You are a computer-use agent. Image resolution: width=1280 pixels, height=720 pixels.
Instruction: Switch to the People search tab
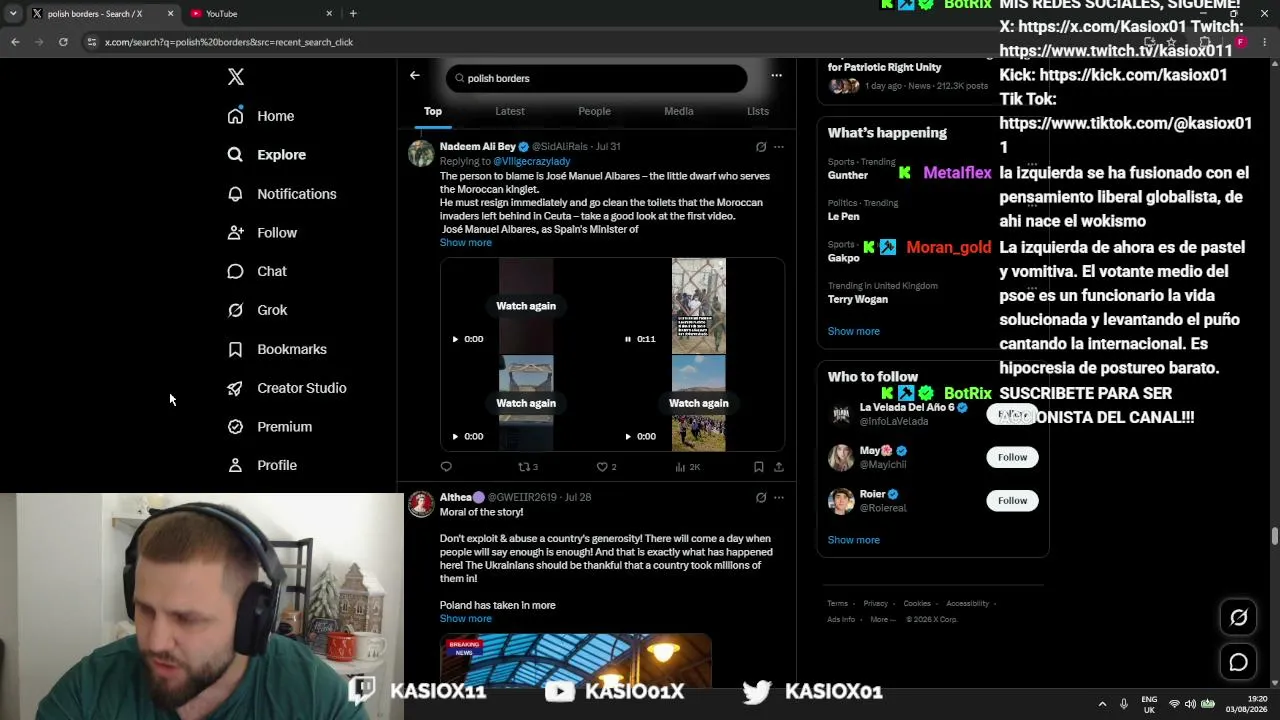pos(594,111)
